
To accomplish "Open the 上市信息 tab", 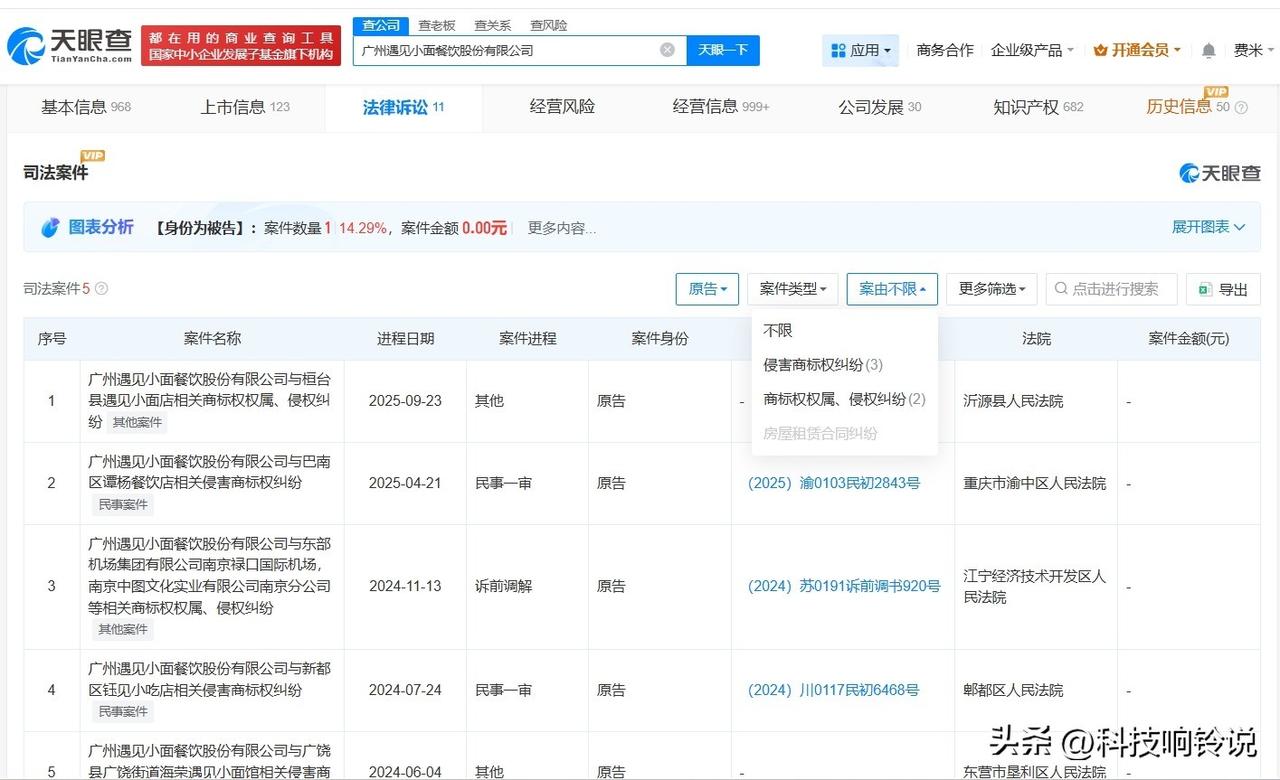I will (x=245, y=107).
